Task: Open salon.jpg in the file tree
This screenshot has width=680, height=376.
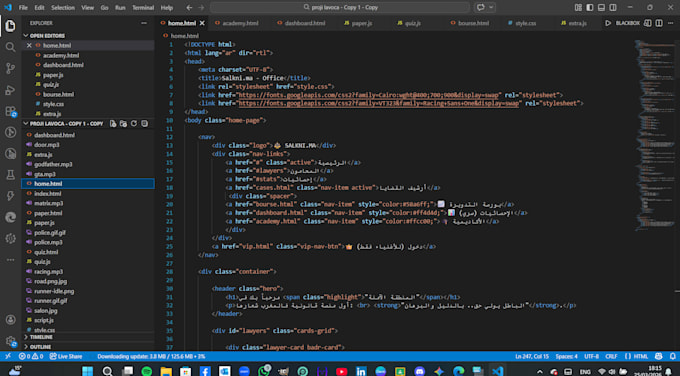Action: [46, 311]
